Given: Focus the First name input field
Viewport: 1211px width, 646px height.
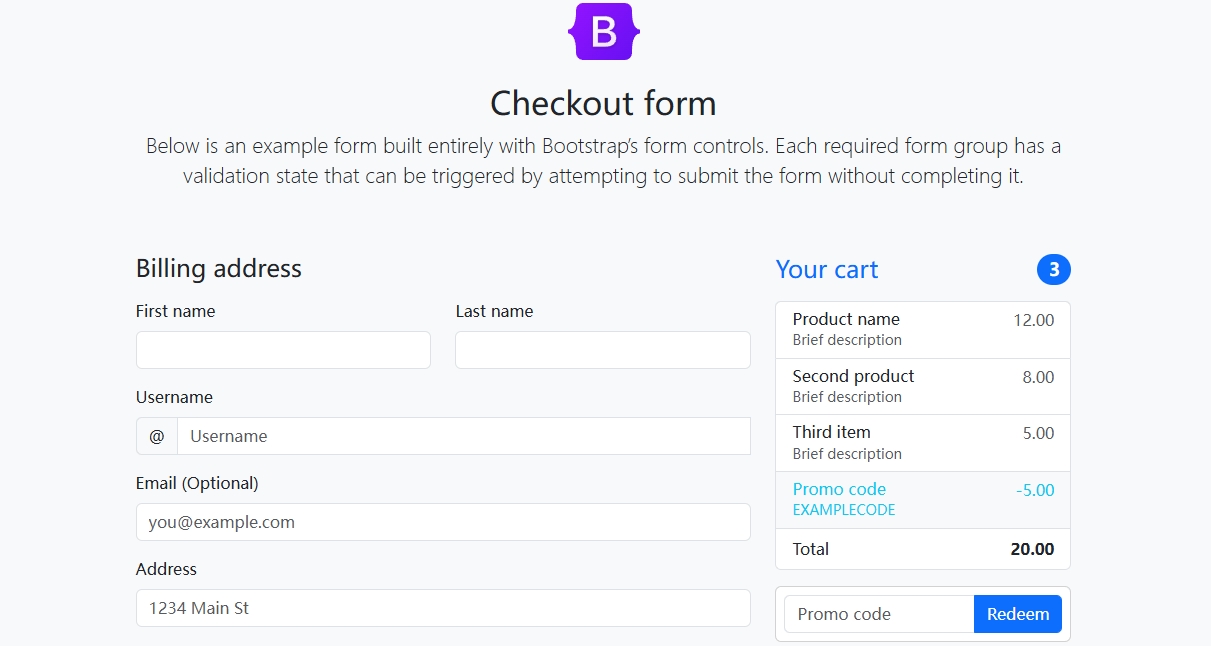Looking at the screenshot, I should pos(283,350).
